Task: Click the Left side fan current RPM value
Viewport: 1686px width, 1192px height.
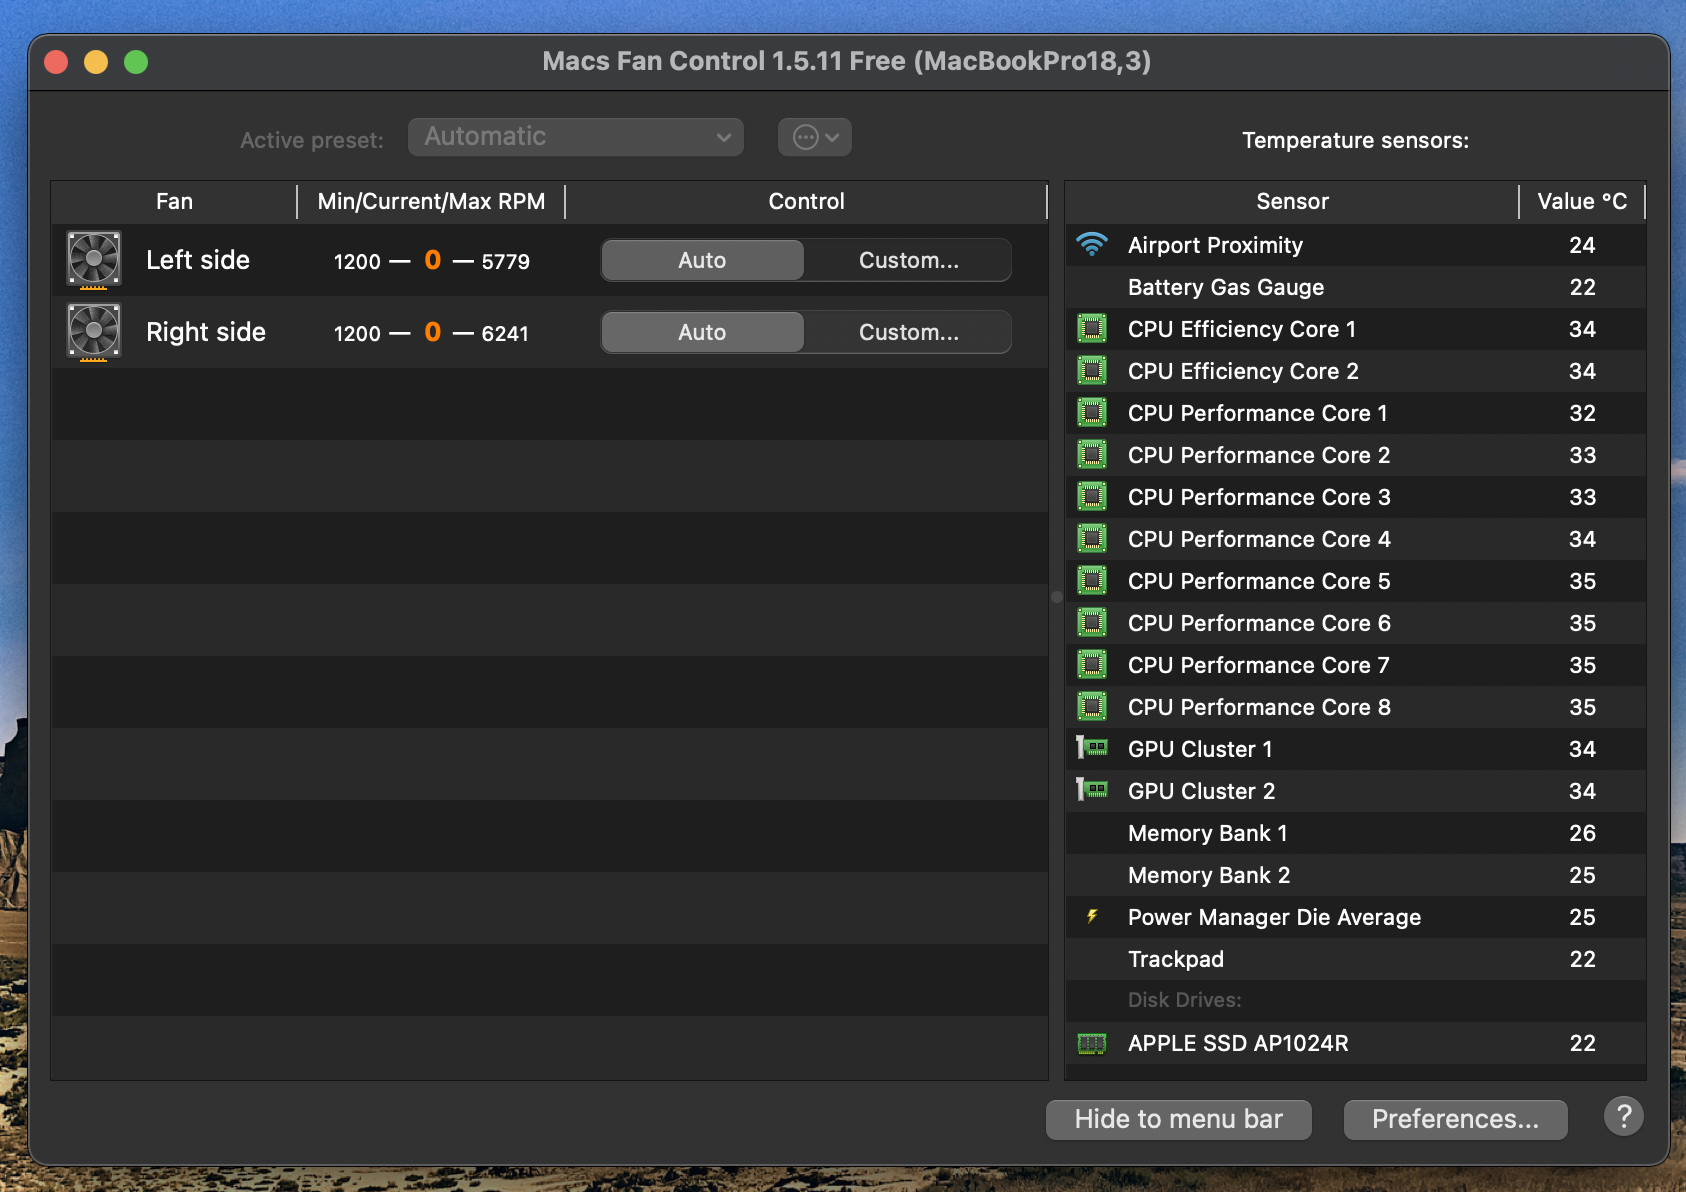Action: 433,260
